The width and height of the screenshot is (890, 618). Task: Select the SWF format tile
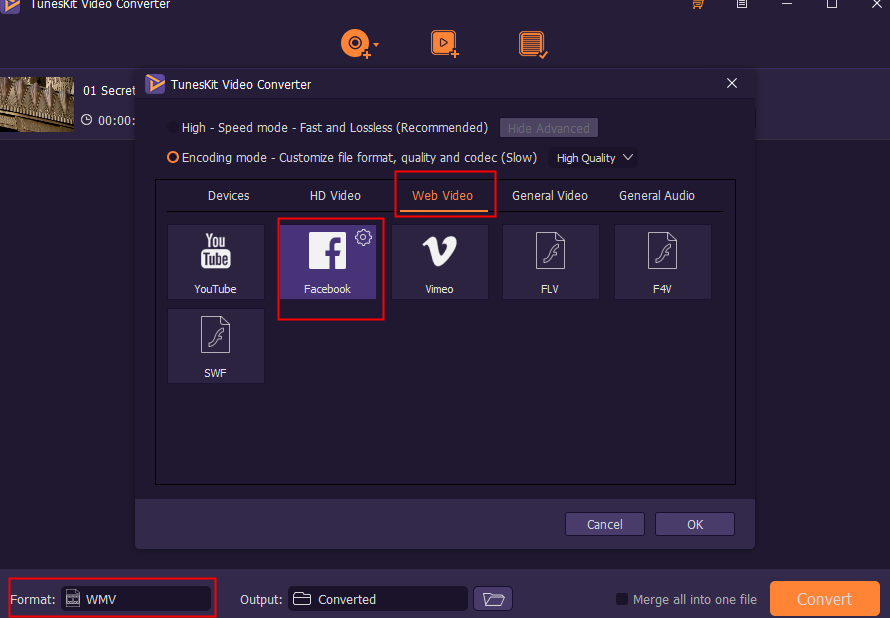point(216,346)
